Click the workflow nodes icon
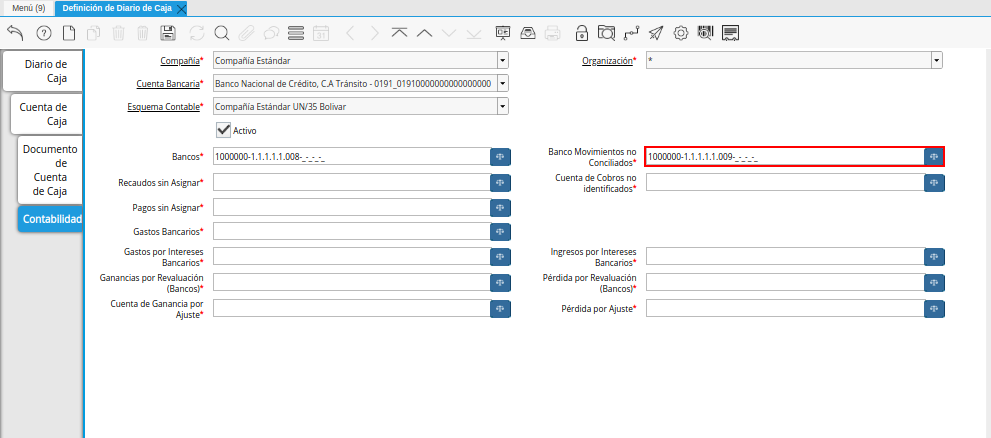 coord(631,33)
